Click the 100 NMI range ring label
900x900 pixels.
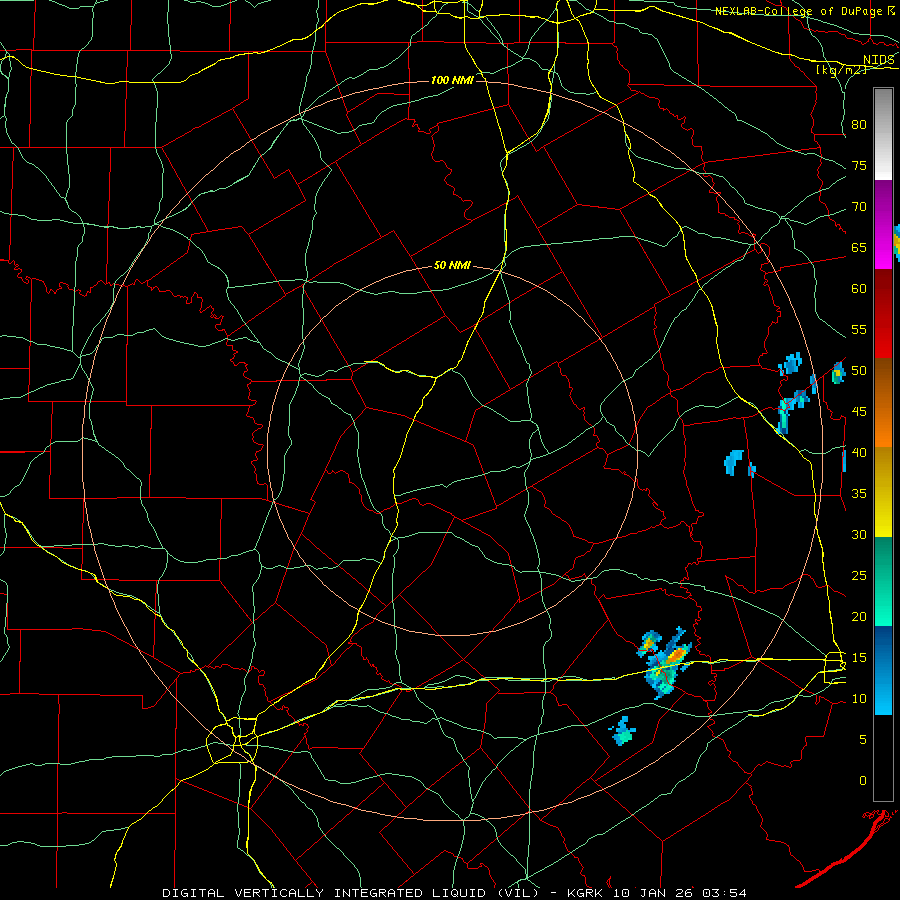[x=452, y=80]
